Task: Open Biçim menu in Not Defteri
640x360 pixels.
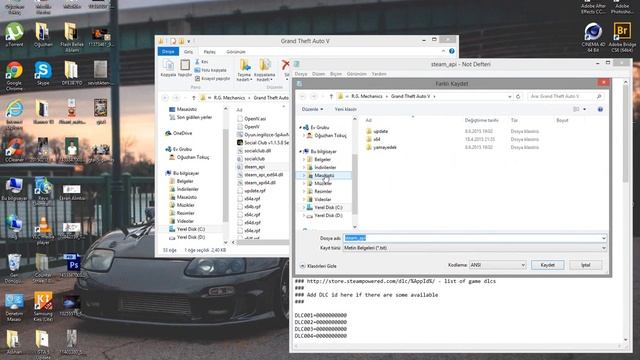Action: tap(336, 74)
